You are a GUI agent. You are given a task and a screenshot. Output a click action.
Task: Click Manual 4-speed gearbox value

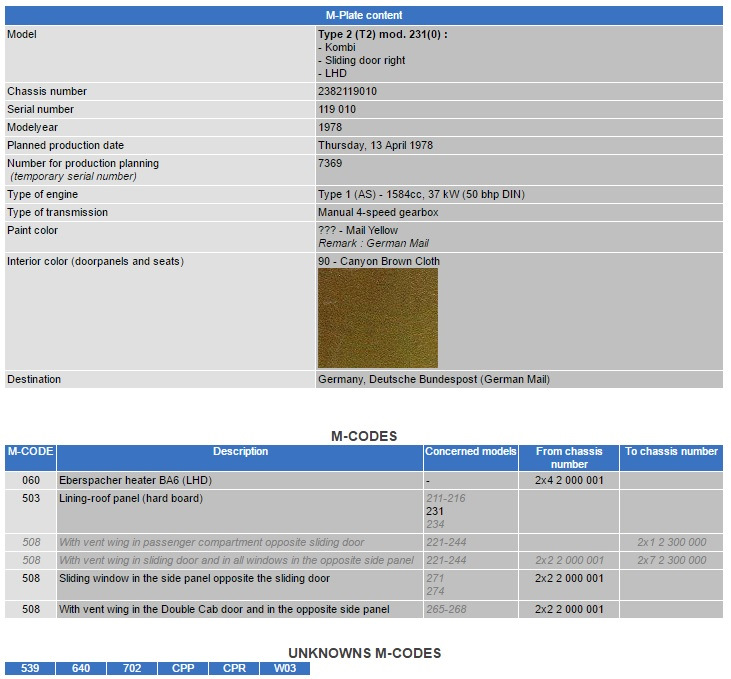[x=378, y=213]
